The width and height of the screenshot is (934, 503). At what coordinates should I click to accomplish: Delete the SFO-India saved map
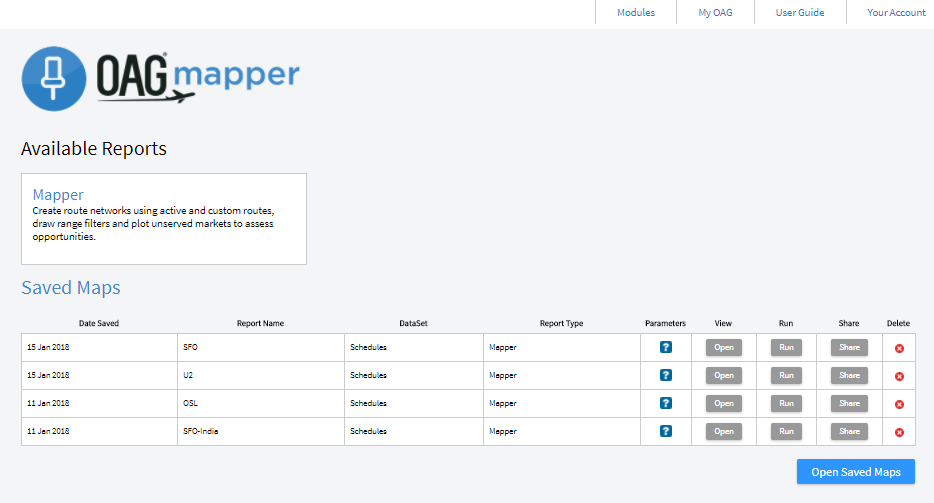899,432
